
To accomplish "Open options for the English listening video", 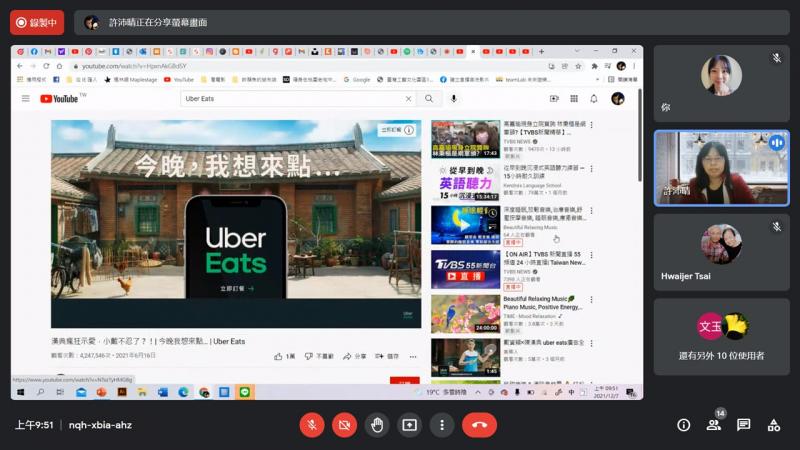I will [x=591, y=168].
